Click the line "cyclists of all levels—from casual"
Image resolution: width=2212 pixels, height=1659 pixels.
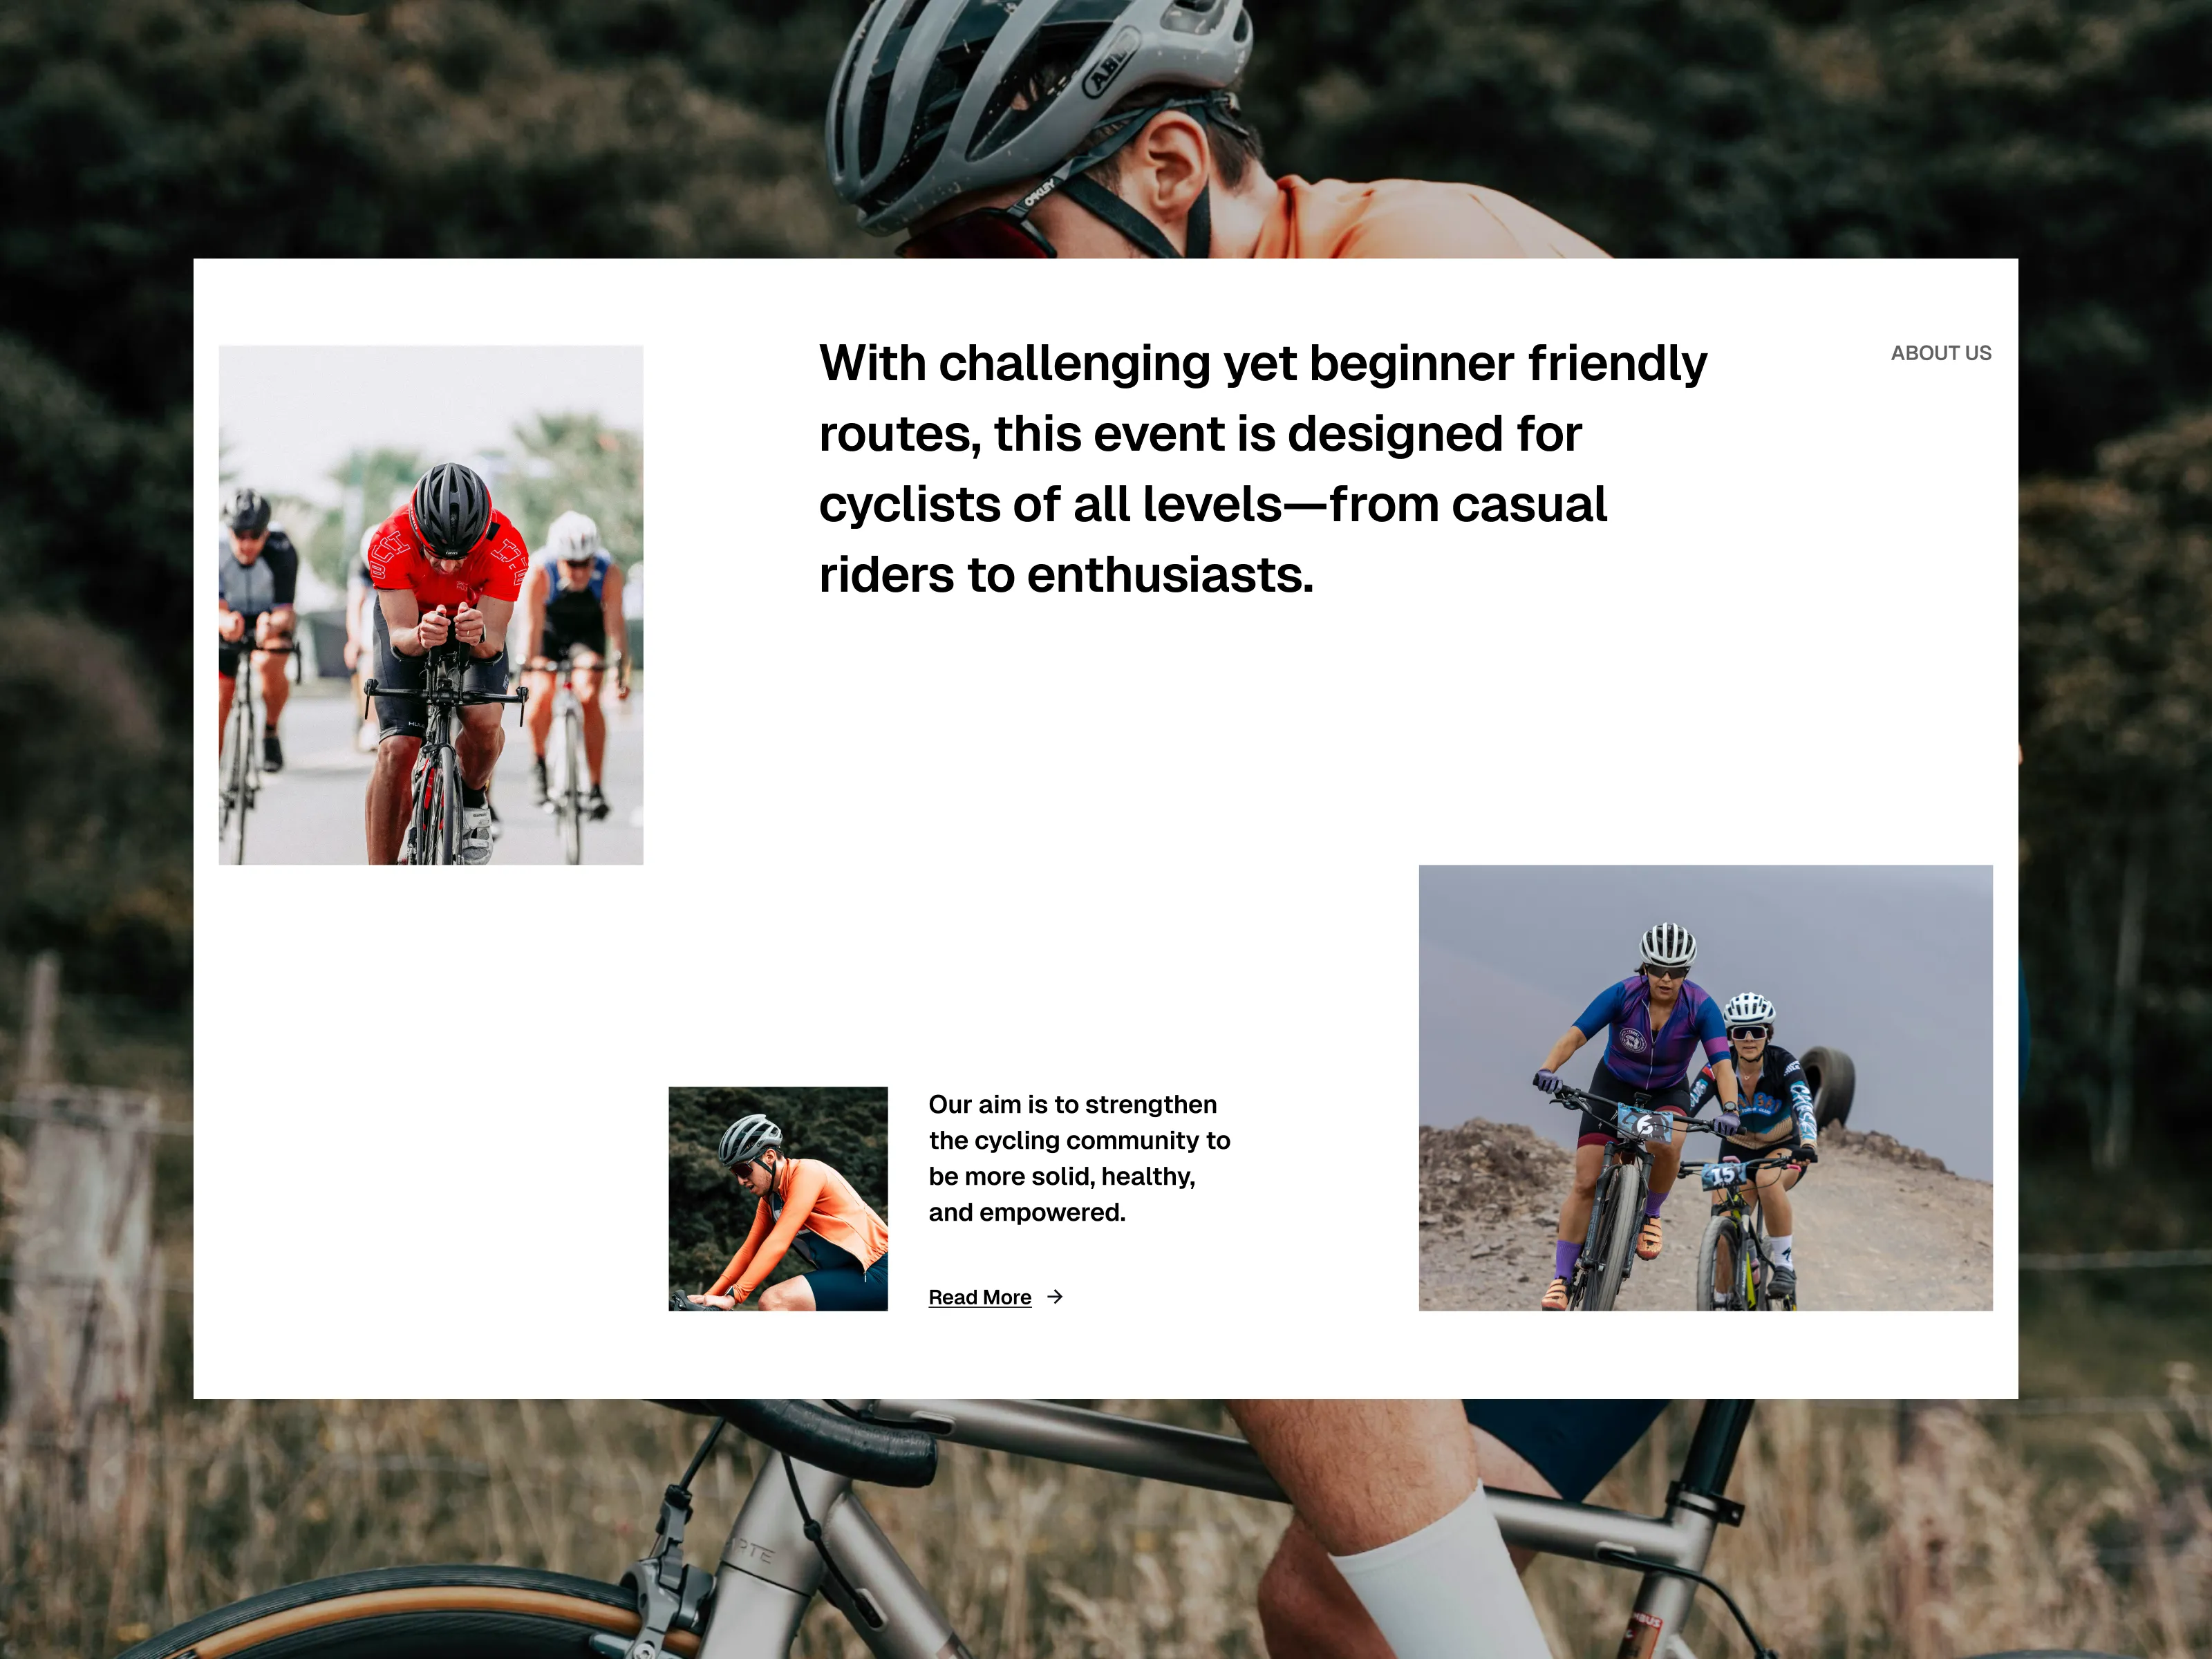[1212, 504]
